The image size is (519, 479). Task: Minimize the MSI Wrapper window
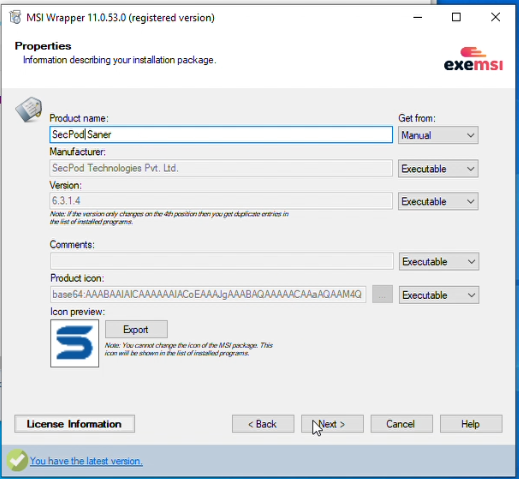coord(418,17)
